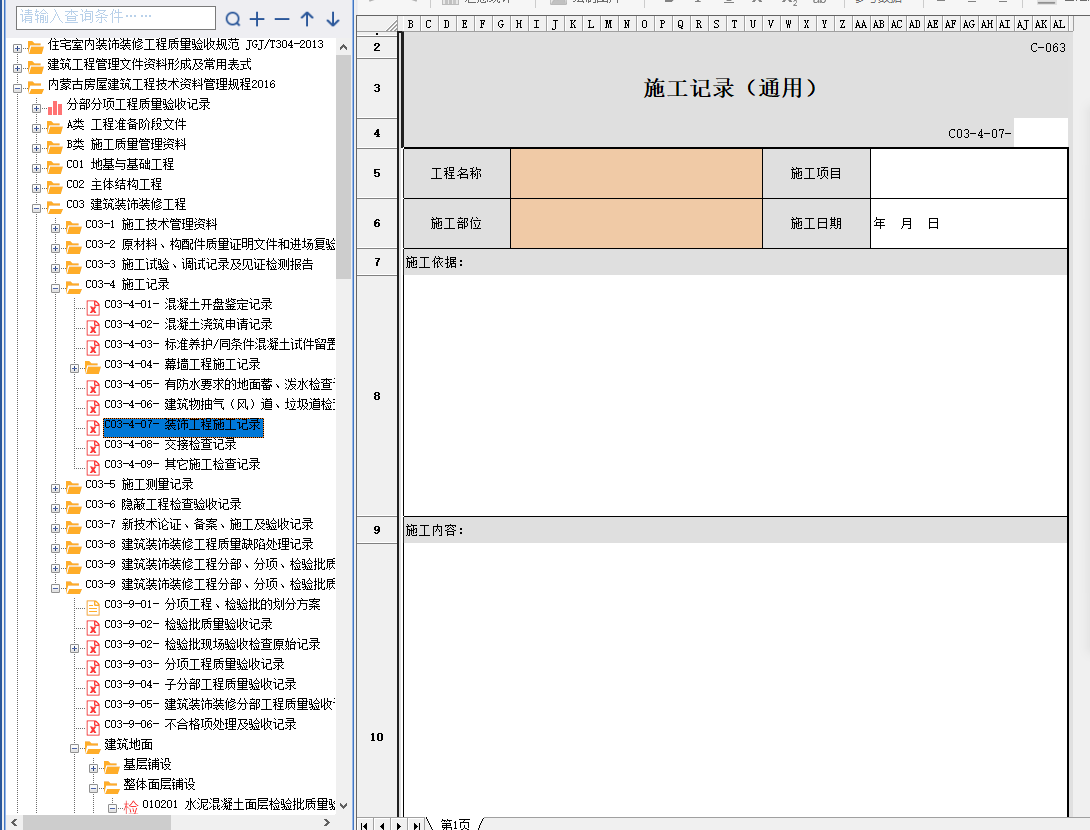Click the up arrow search icon

pos(307,19)
